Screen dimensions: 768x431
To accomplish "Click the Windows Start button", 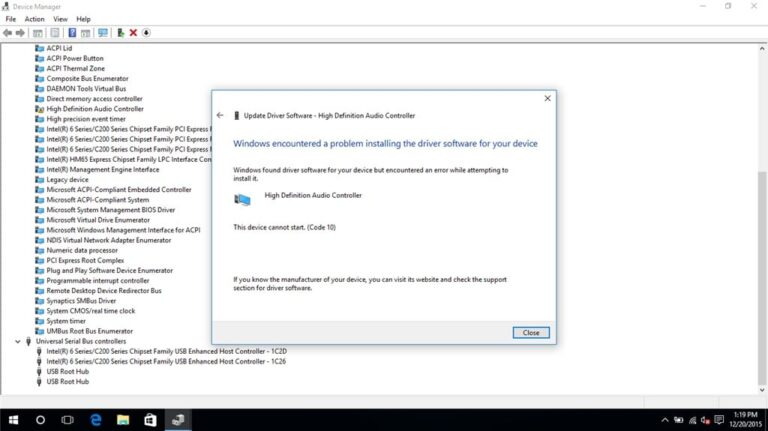I will coord(14,420).
